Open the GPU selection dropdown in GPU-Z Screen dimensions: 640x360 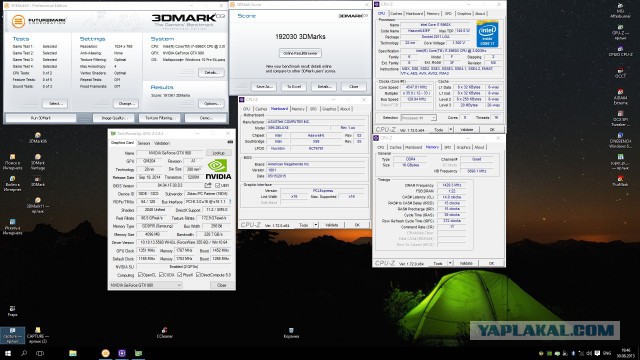(x=146, y=285)
